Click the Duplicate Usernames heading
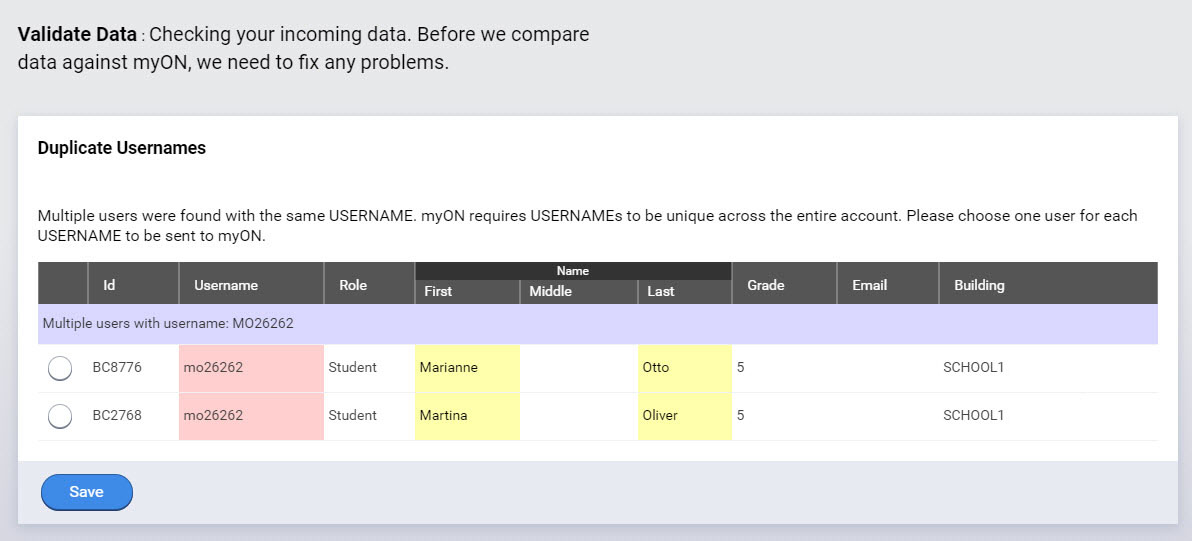 (122, 148)
